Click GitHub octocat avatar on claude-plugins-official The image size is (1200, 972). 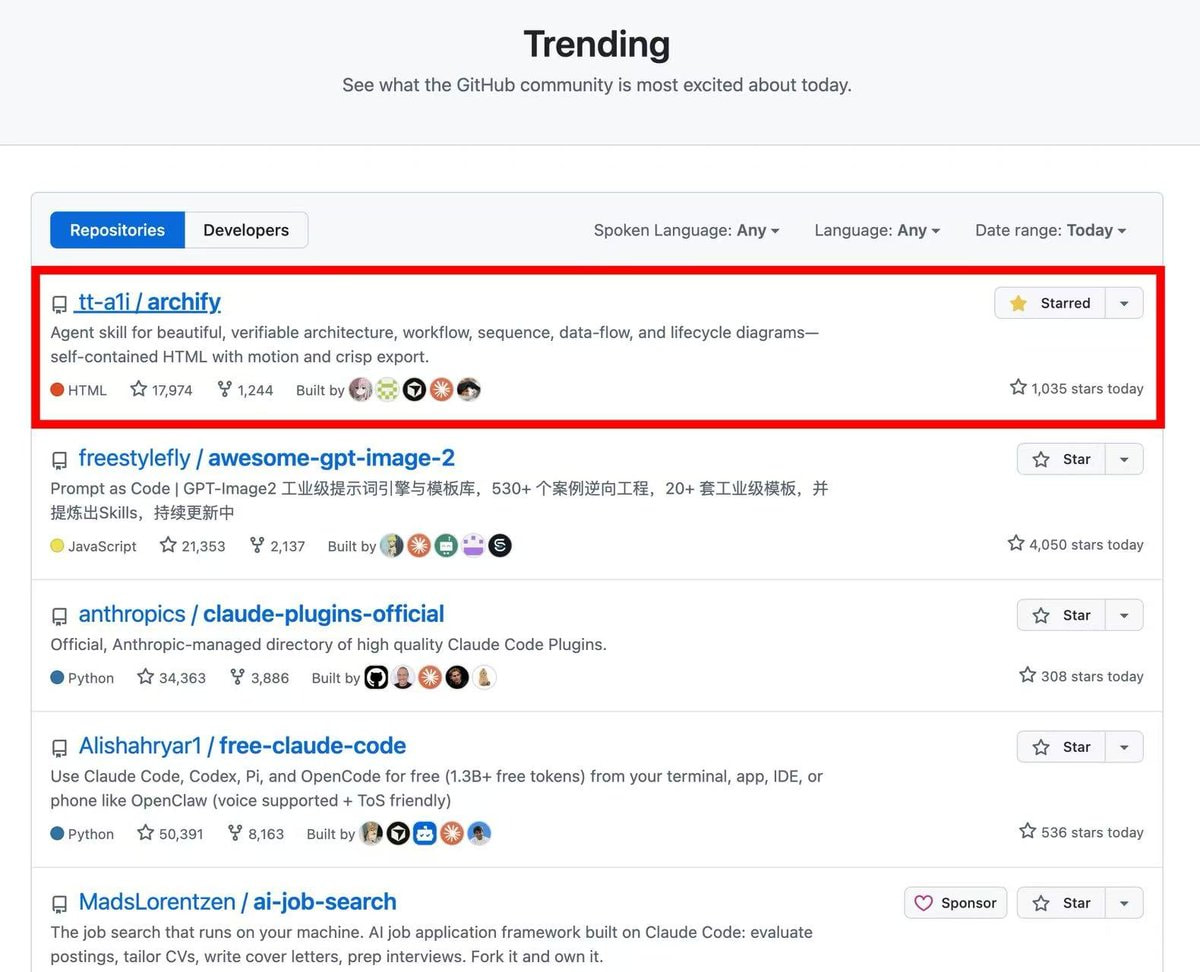[x=376, y=677]
